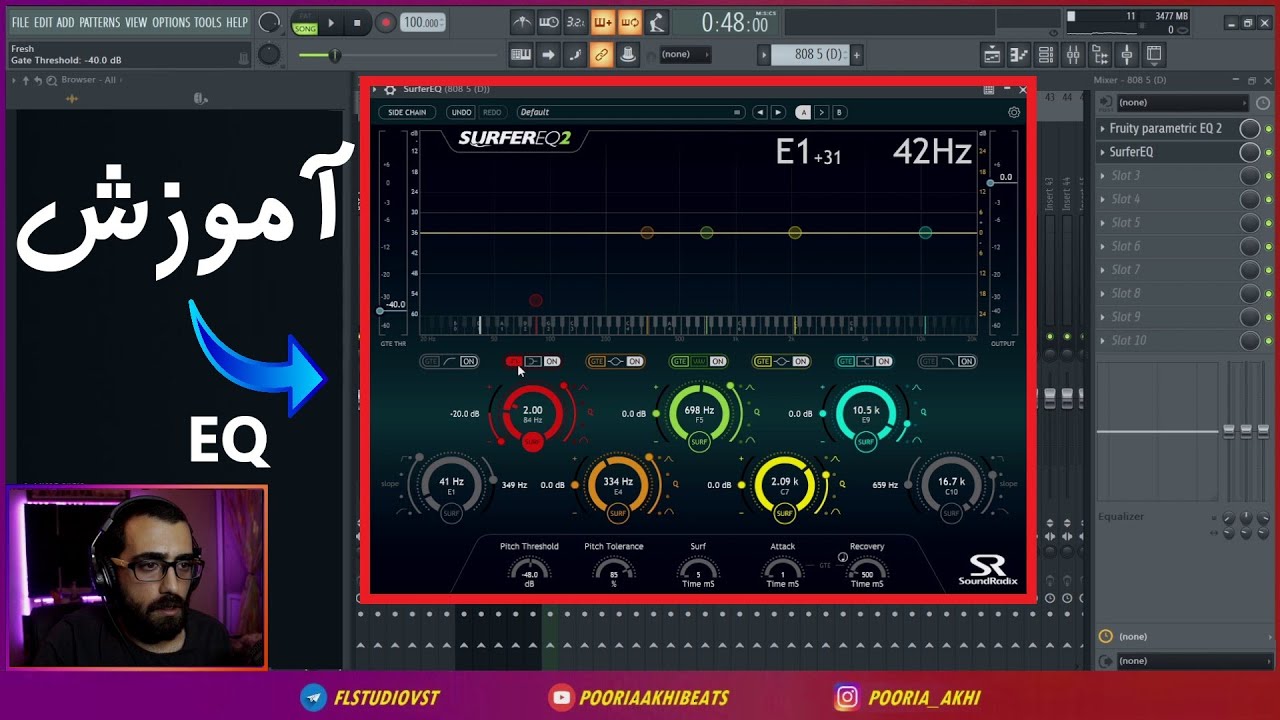The height and width of the screenshot is (720, 1280).
Task: Toggle the highlighted multilink controllers icon
Action: coord(602,55)
